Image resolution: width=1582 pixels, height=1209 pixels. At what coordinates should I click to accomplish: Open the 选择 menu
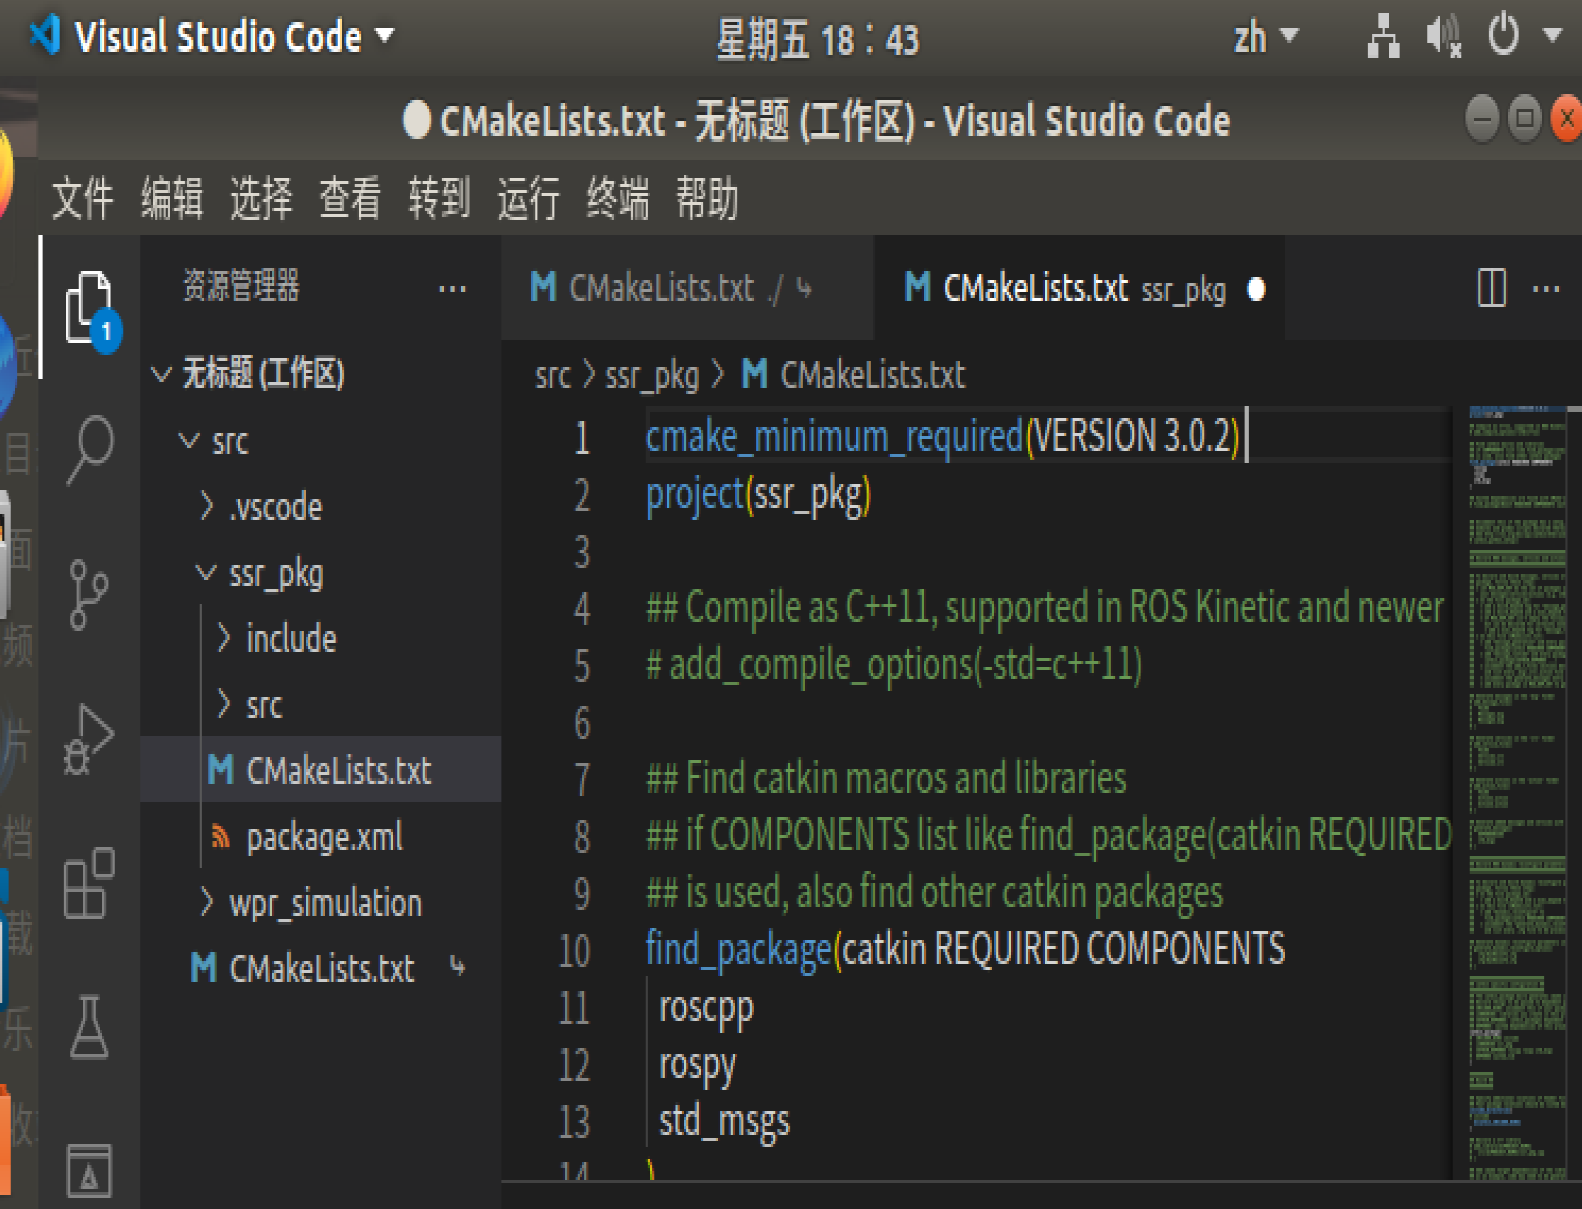click(x=261, y=197)
